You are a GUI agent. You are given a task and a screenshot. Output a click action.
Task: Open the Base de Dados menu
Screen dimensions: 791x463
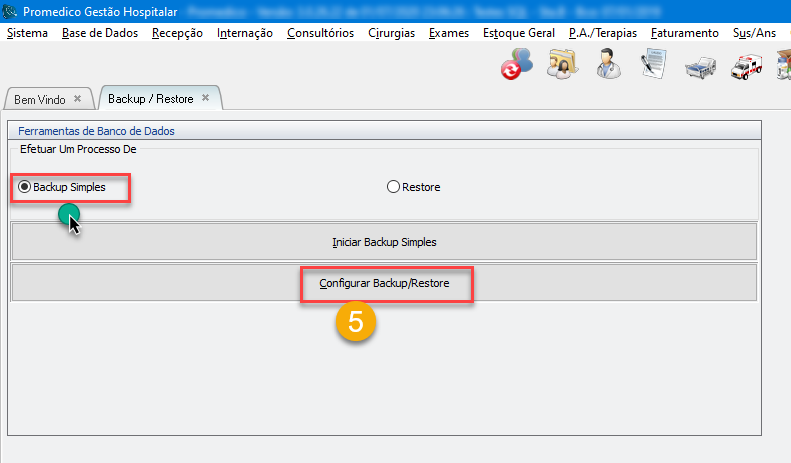click(100, 33)
